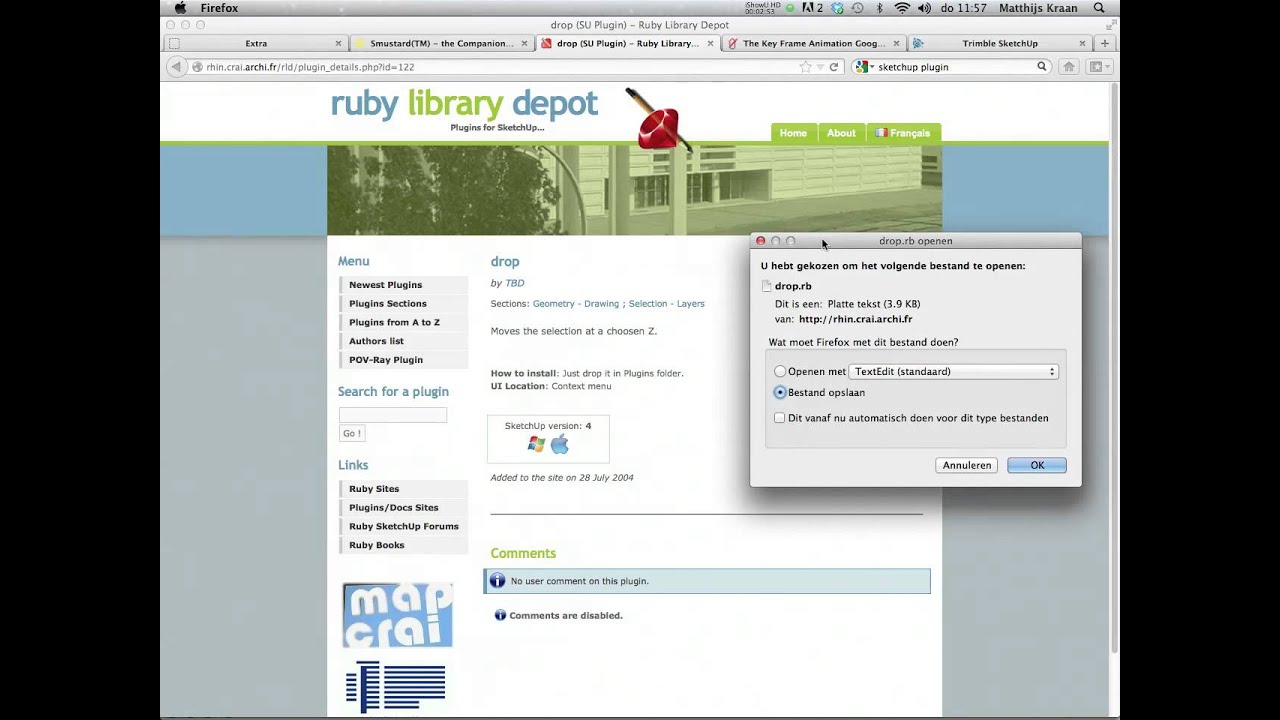
Task: Switch to the Trimble SketchUp tab
Action: tap(1000, 43)
